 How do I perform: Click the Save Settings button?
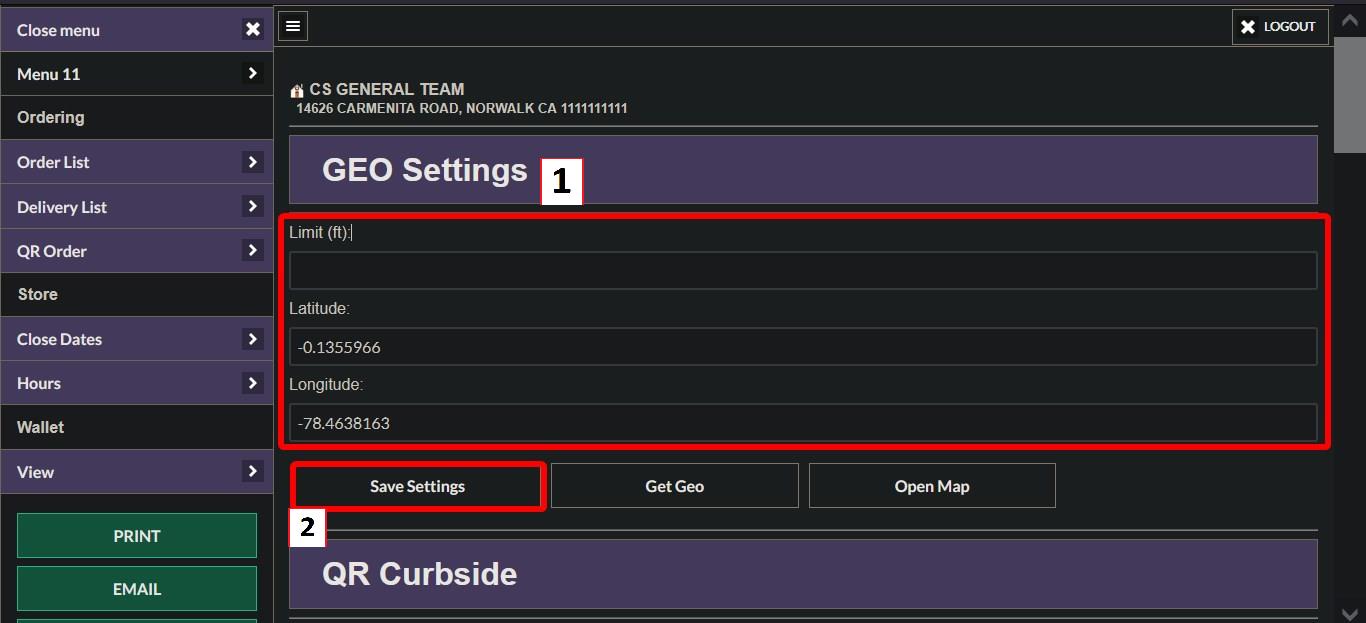click(418, 486)
